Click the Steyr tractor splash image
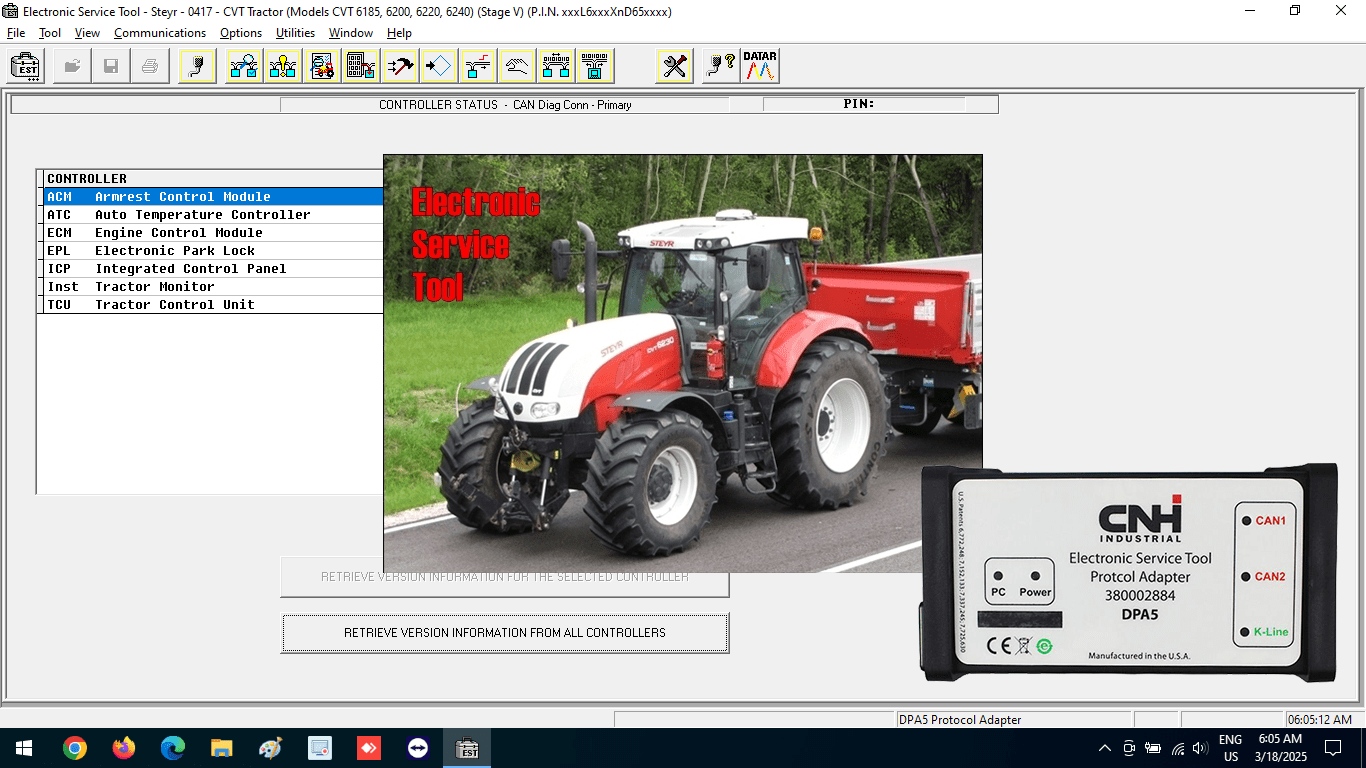Viewport: 1366px width, 768px height. point(683,363)
